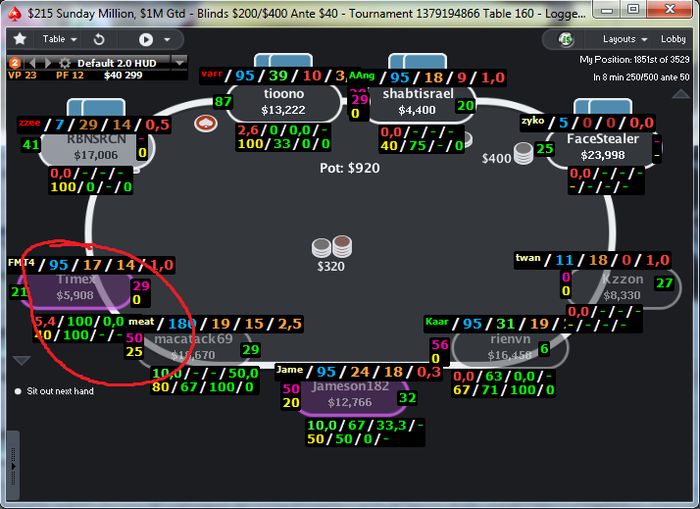Click the 'AAng' HUD label on shabtisrael
This screenshot has width=700, height=509.
361,75
